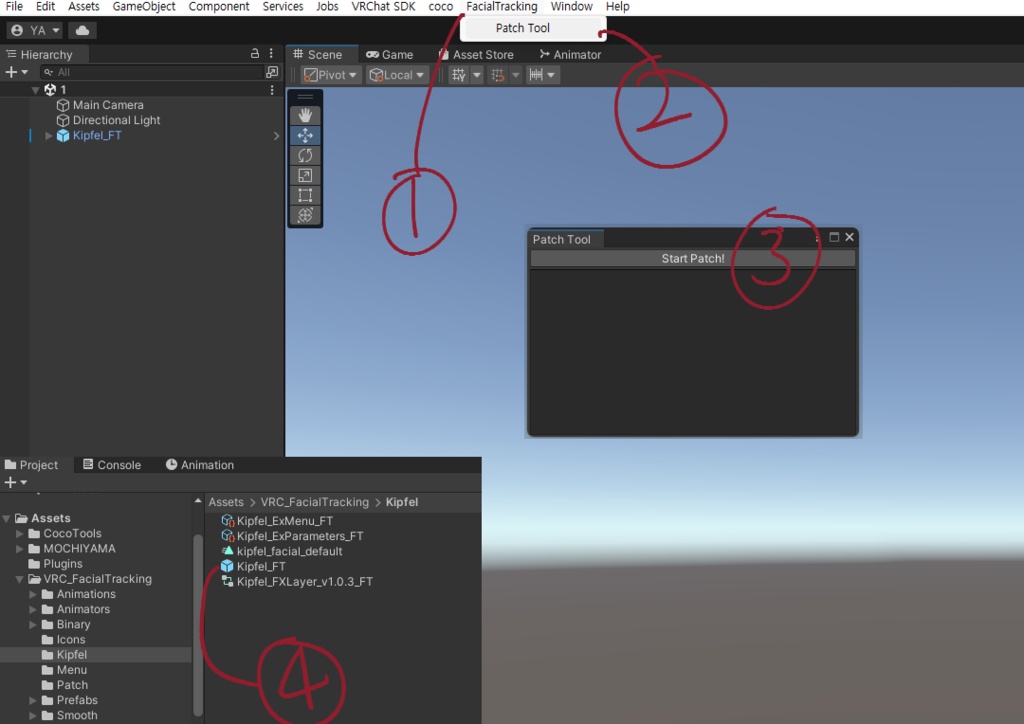1024x724 pixels.
Task: Toggle the grid visibility in the Scene view
Action: click(x=459, y=74)
